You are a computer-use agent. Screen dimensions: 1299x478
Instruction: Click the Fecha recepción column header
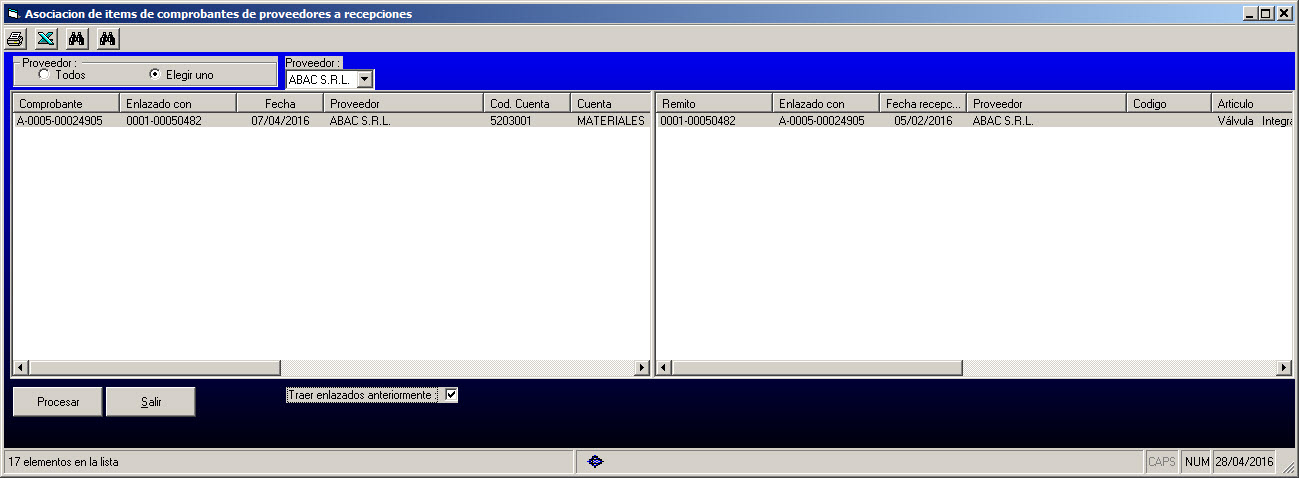(922, 104)
